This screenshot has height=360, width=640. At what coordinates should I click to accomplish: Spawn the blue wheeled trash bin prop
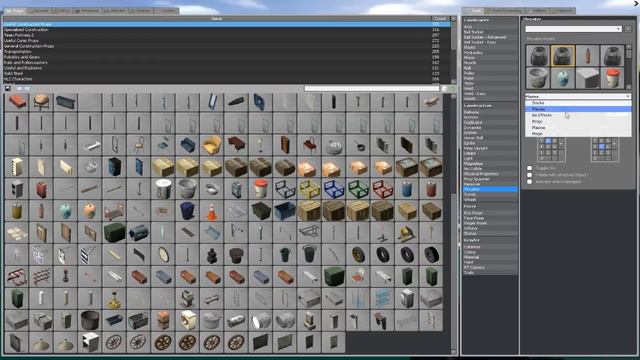pos(187,211)
